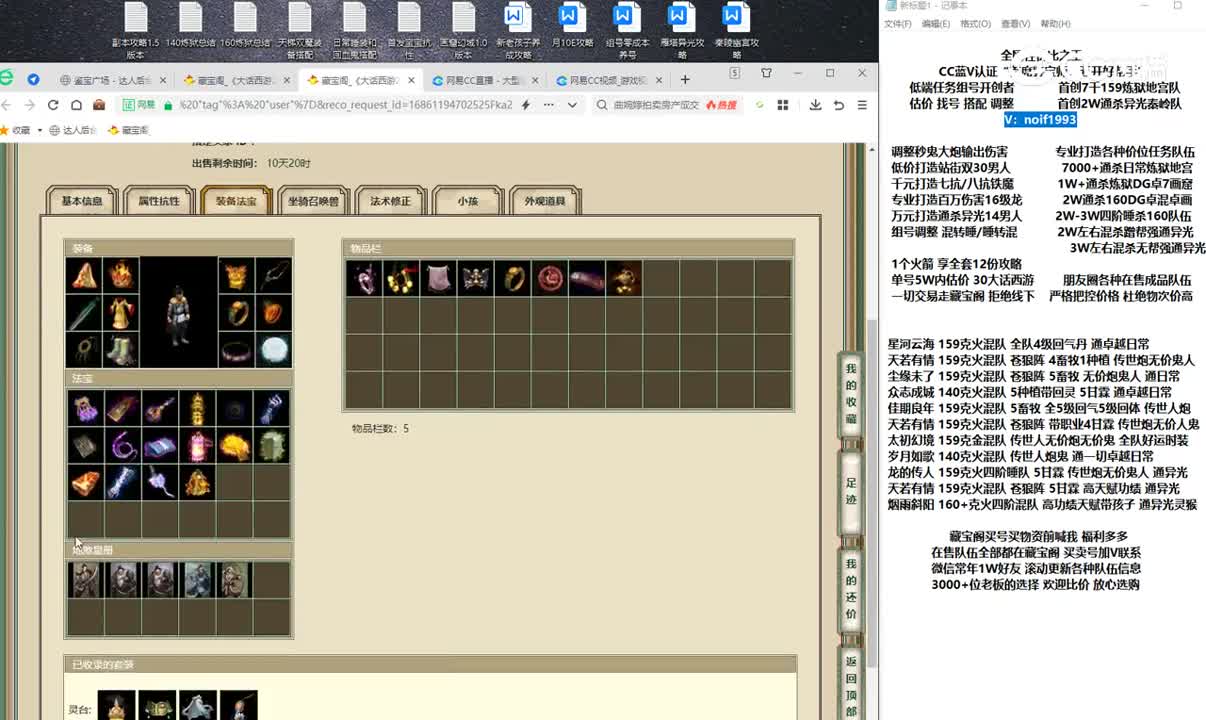Image resolution: width=1206 pixels, height=720 pixels.
Task: Open the 月10E攻略 document on desktop
Action: pyautogui.click(x=571, y=30)
